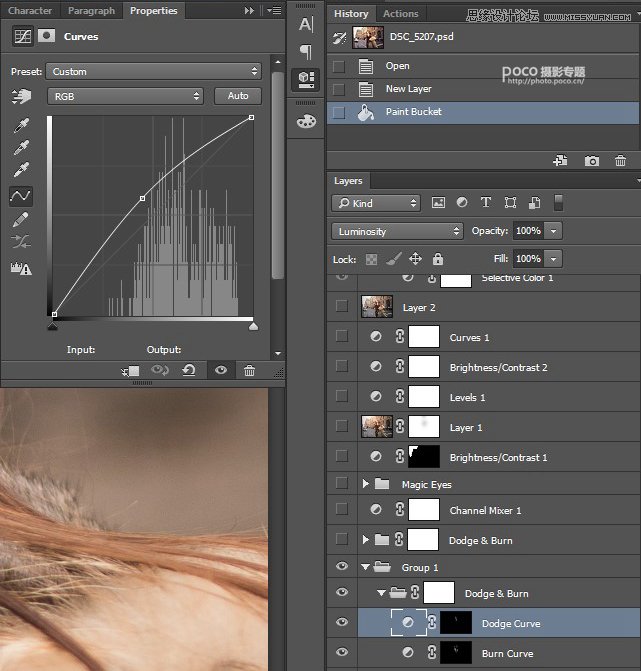This screenshot has height=671, width=641.
Task: Click the reset adjustment arrow icon
Action: [188, 370]
